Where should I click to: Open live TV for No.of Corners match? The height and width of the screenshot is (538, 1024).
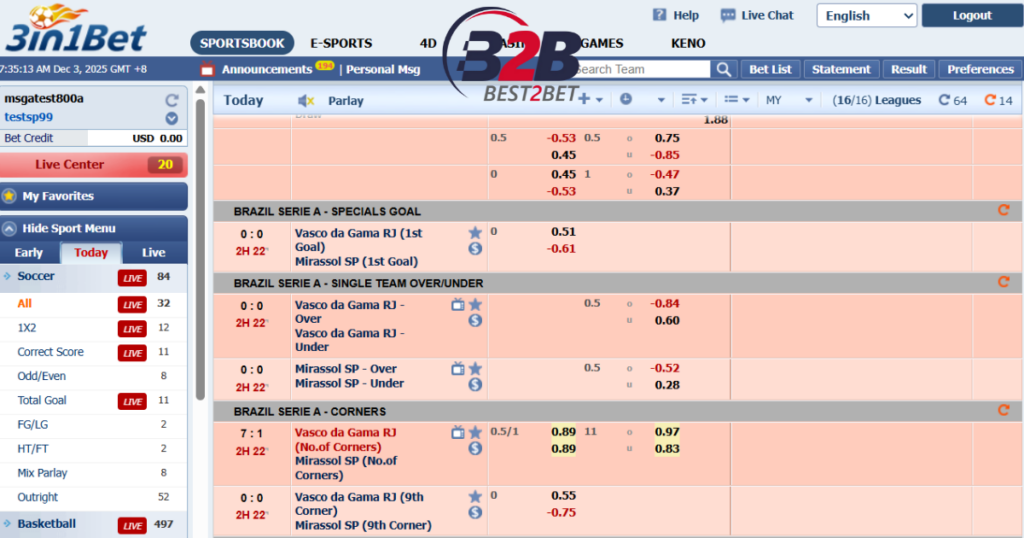[458, 432]
